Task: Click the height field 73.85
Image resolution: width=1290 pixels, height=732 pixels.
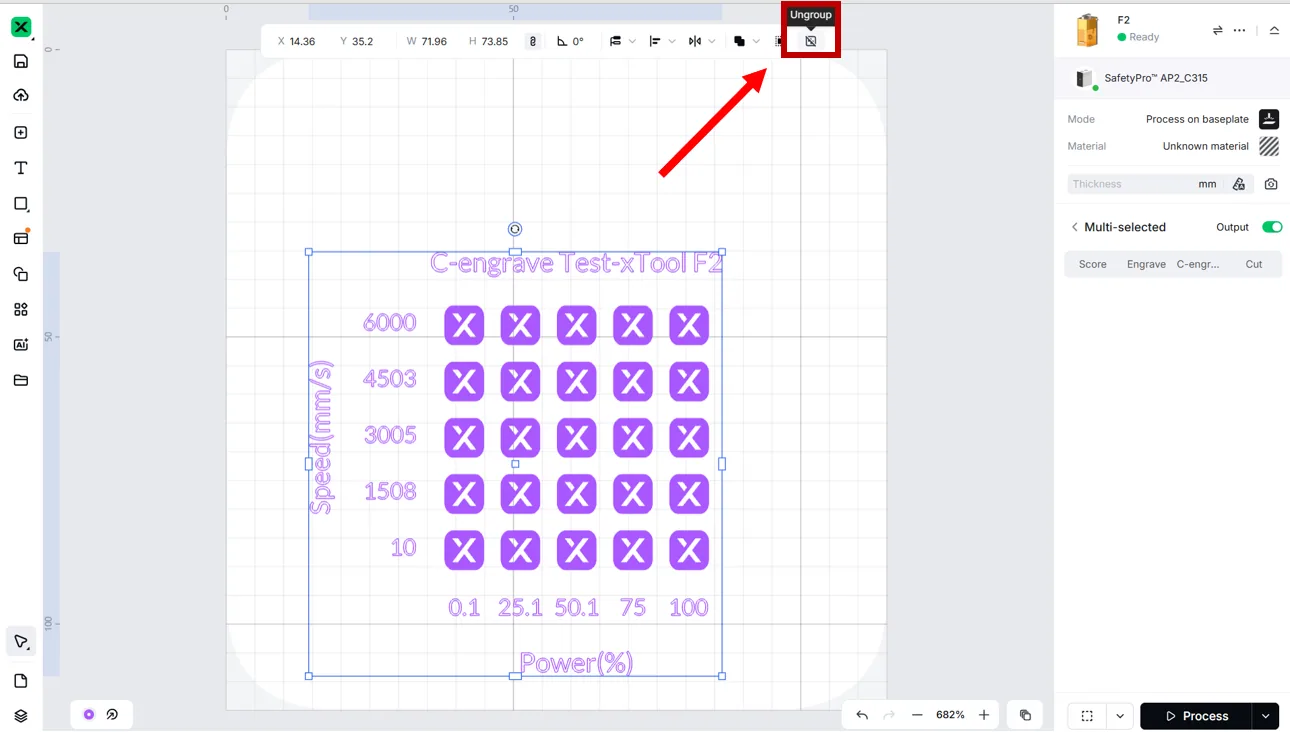Action: pos(489,41)
